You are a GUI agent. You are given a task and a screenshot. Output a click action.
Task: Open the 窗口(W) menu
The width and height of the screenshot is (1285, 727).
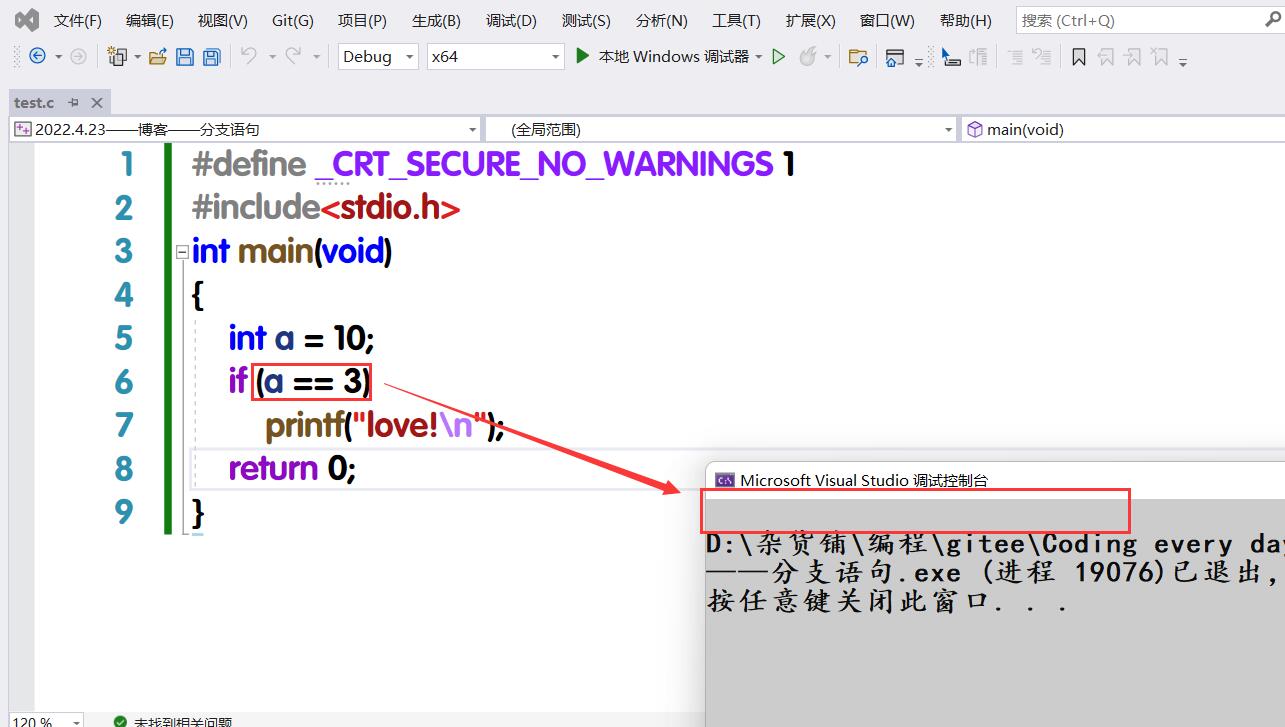pos(887,20)
